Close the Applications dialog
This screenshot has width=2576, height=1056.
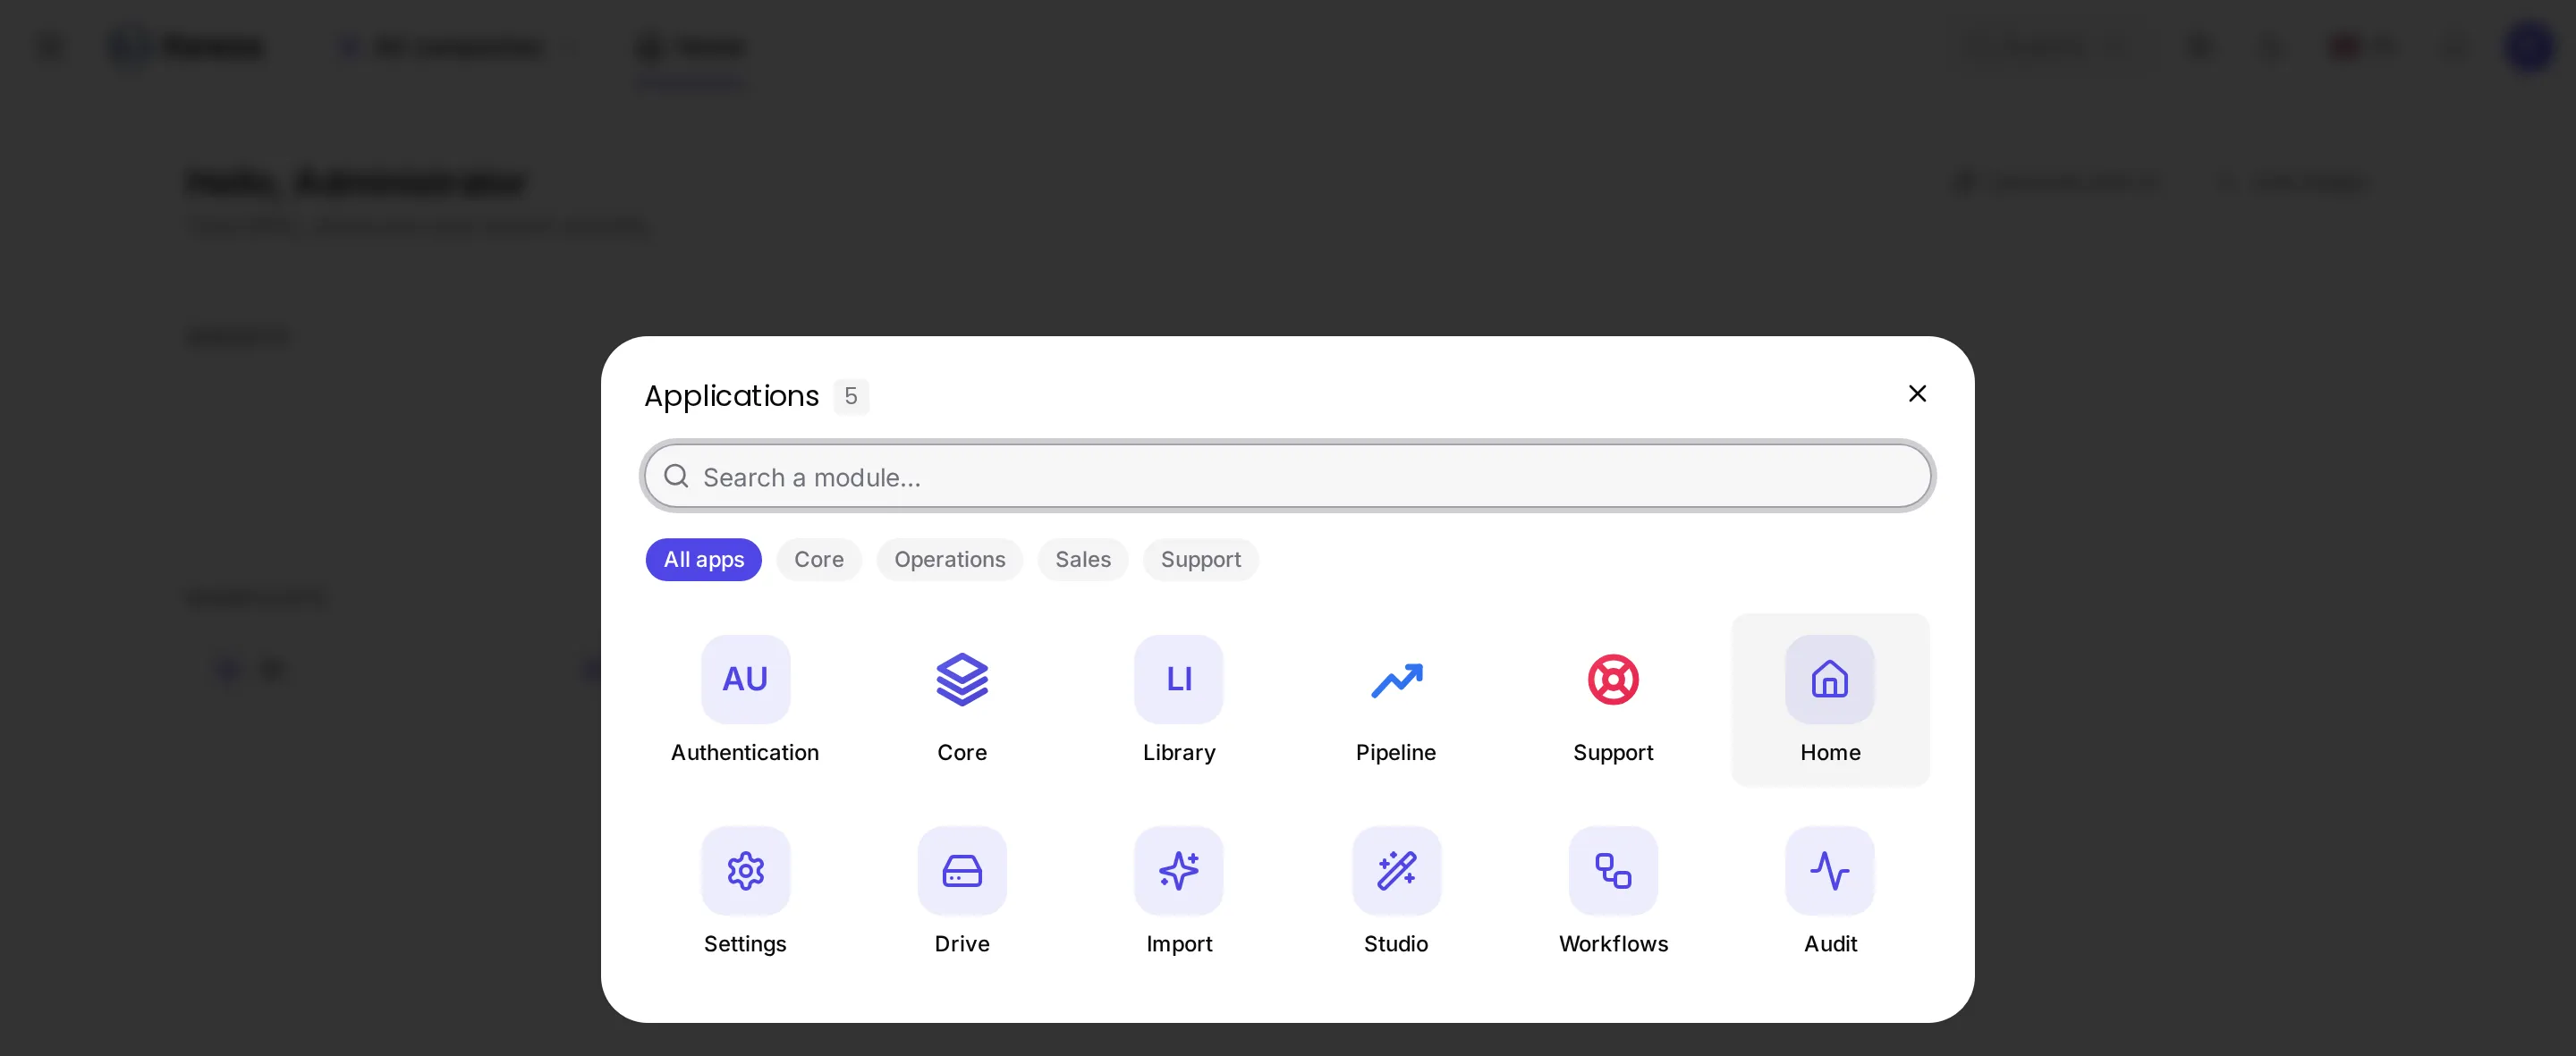[1917, 394]
